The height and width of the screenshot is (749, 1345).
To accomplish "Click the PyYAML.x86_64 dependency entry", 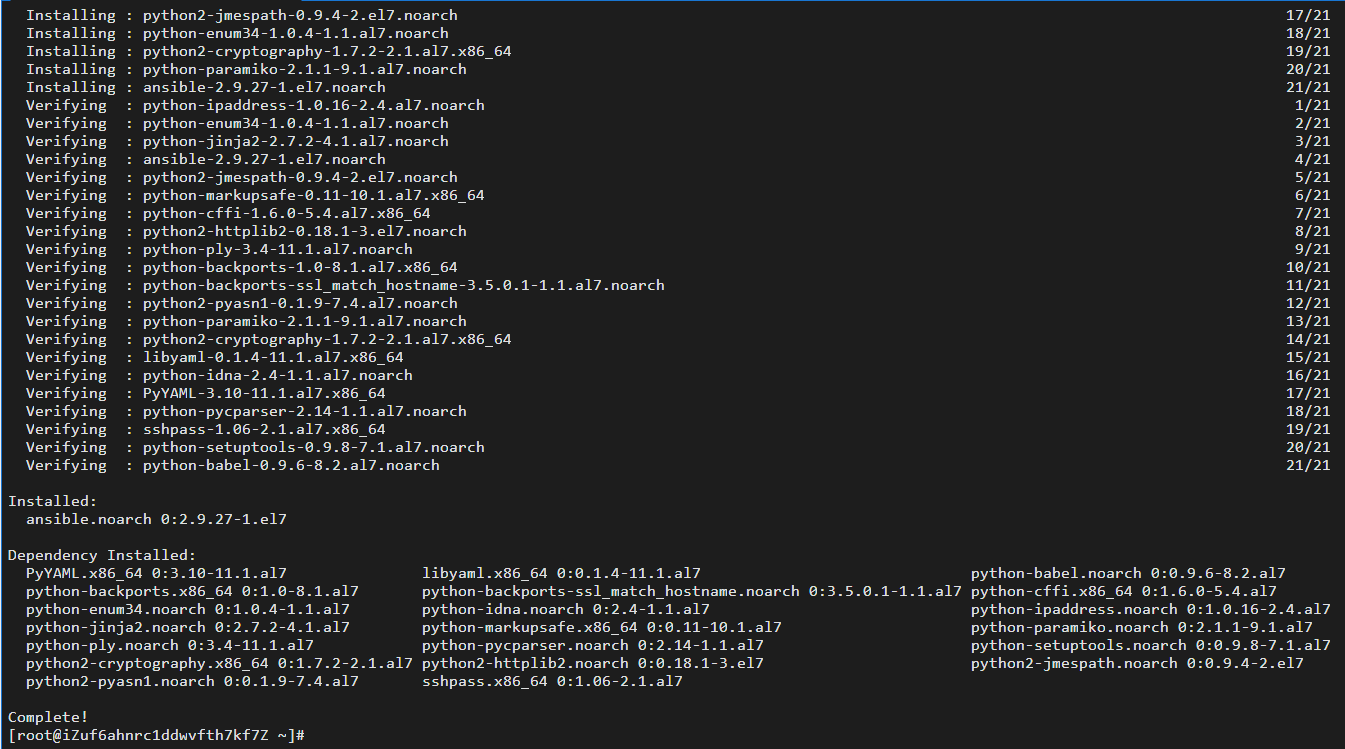I will click(x=156, y=573).
